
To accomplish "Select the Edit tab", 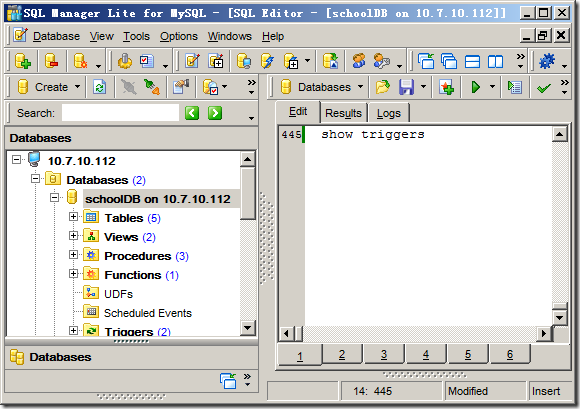I will coord(298,112).
